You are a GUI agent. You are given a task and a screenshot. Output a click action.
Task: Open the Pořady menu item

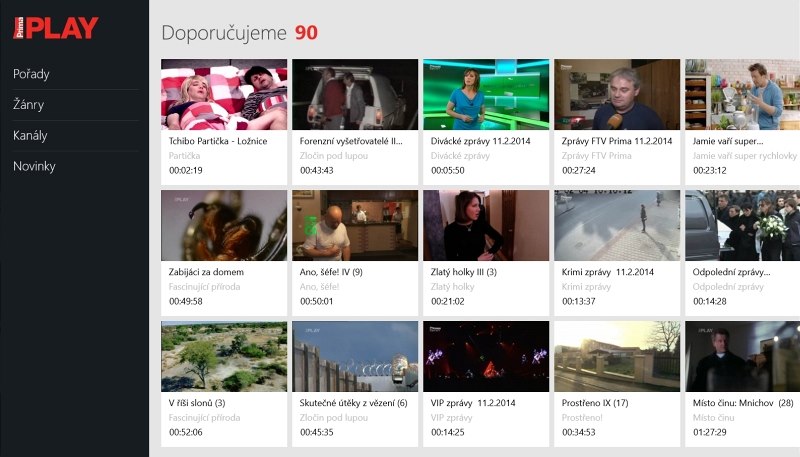31,74
